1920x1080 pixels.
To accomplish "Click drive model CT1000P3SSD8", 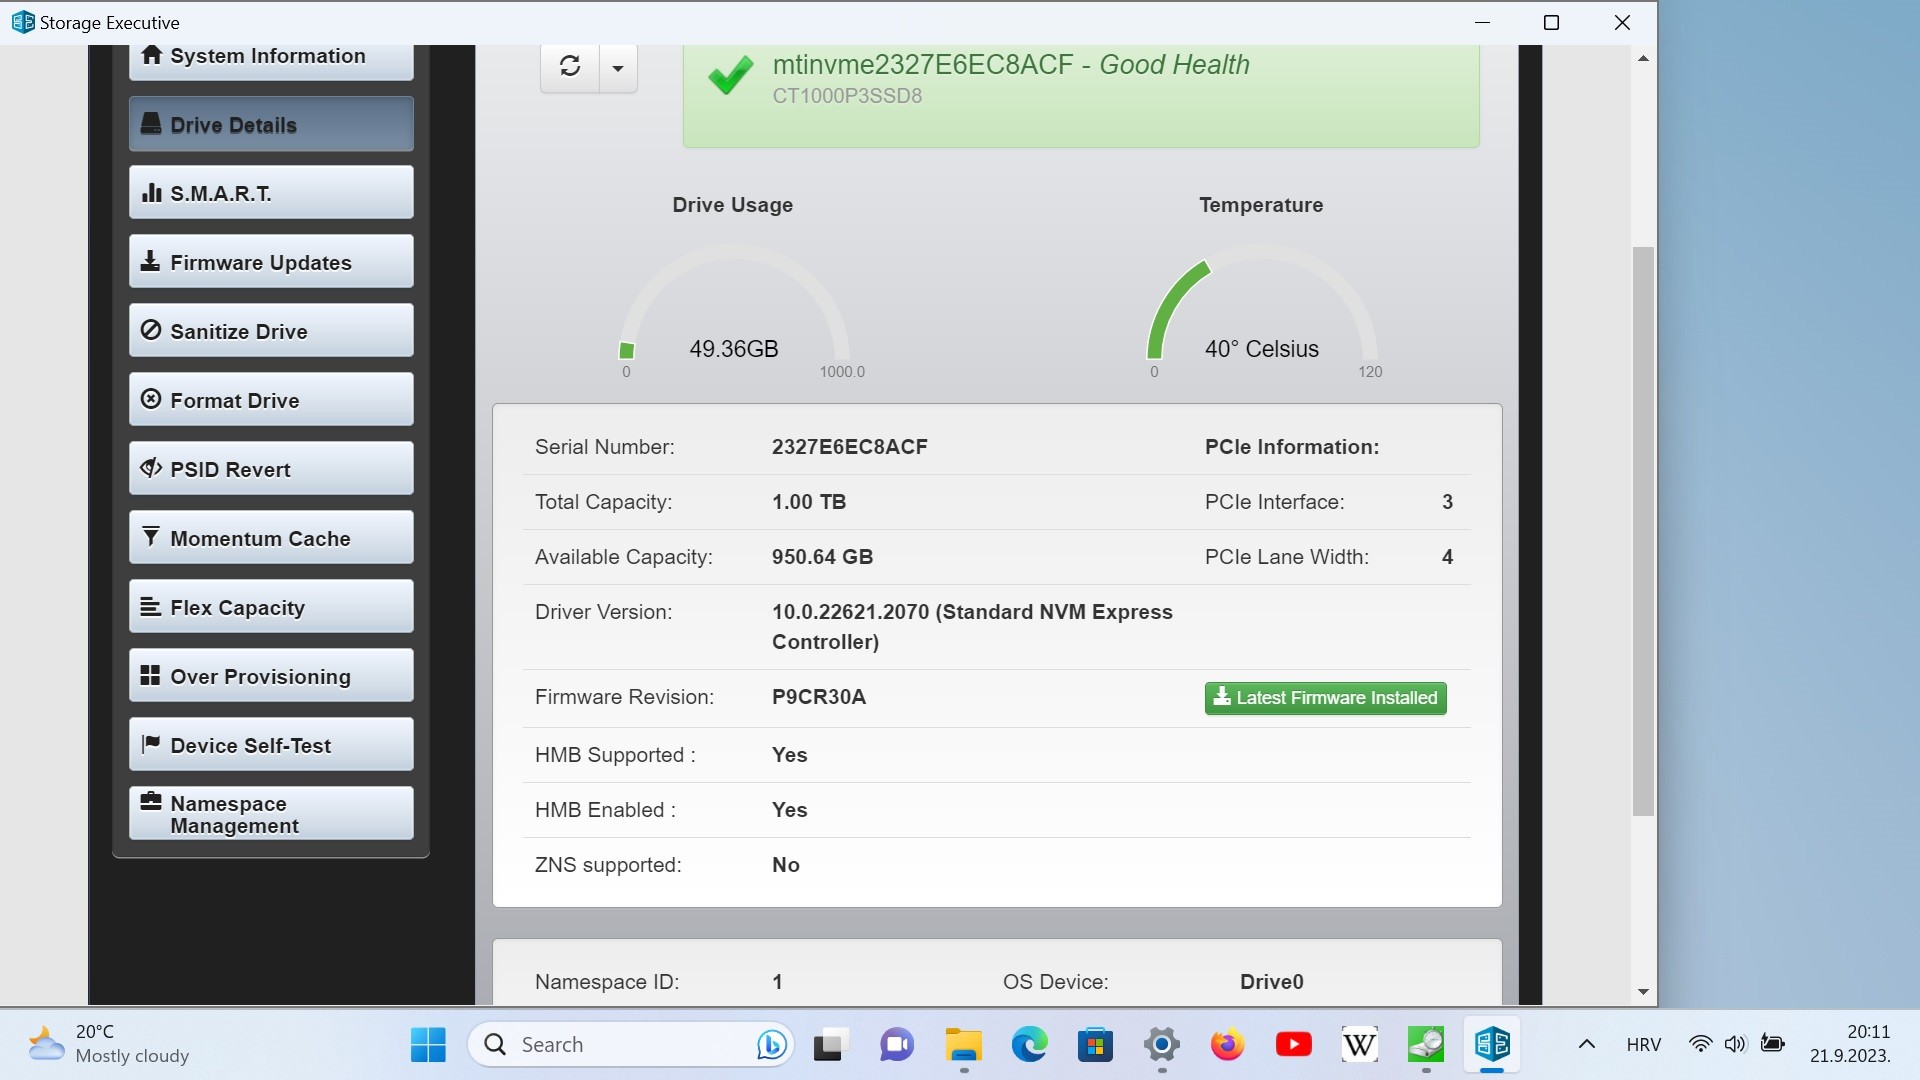I will pyautogui.click(x=847, y=96).
